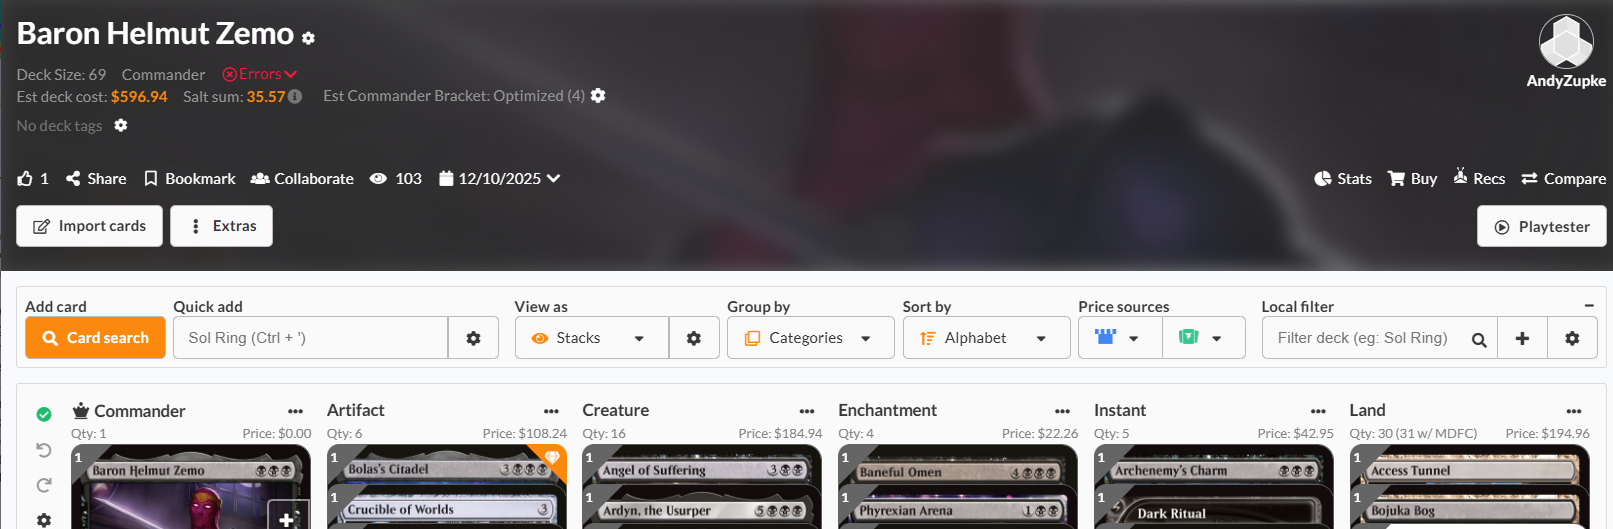Viewport: 1613px width, 529px height.
Task: Open the Sort by Alphabet dropdown
Action: 986,338
